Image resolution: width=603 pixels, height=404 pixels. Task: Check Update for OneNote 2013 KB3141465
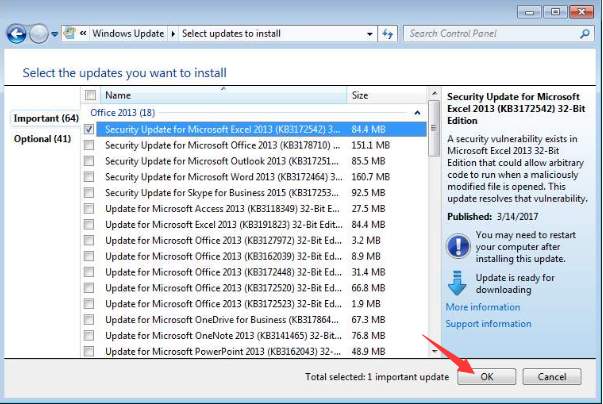tap(89, 335)
